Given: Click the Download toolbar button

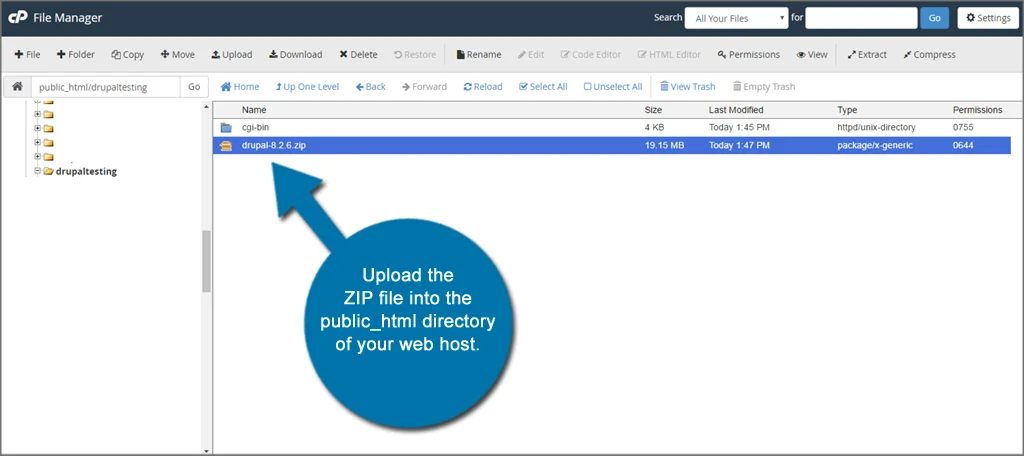Looking at the screenshot, I should click(294, 55).
